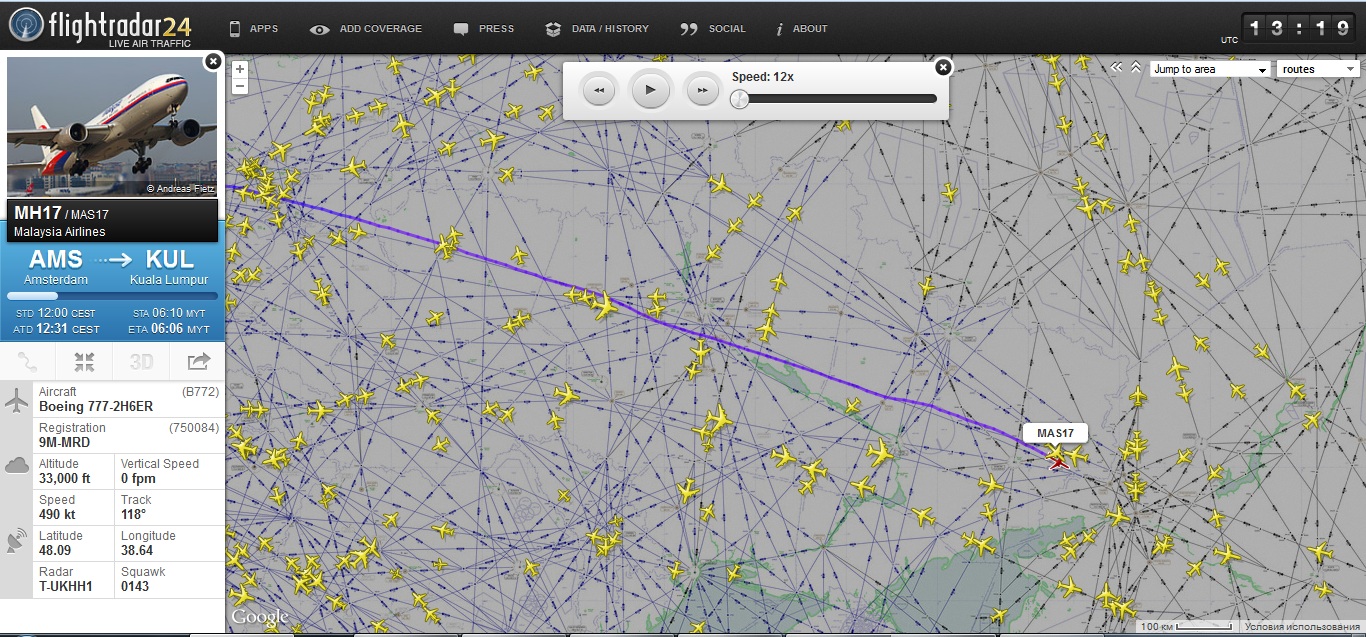Open the Apps menu
The image size is (1366, 637).
(254, 29)
